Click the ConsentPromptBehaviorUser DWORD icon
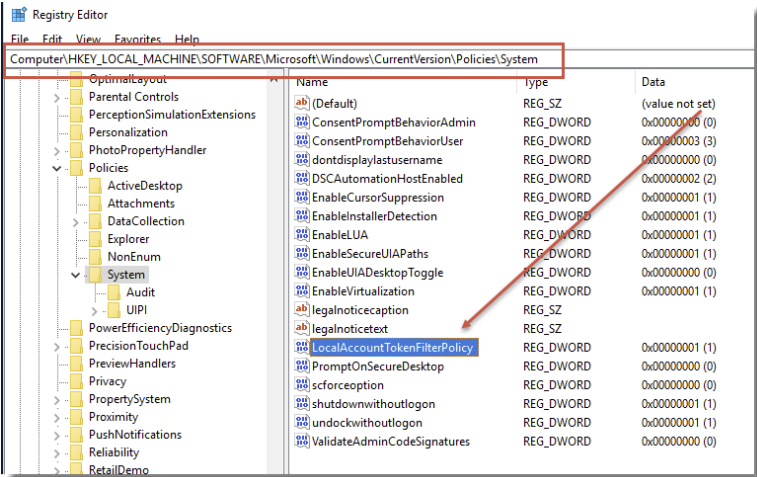 pos(302,140)
